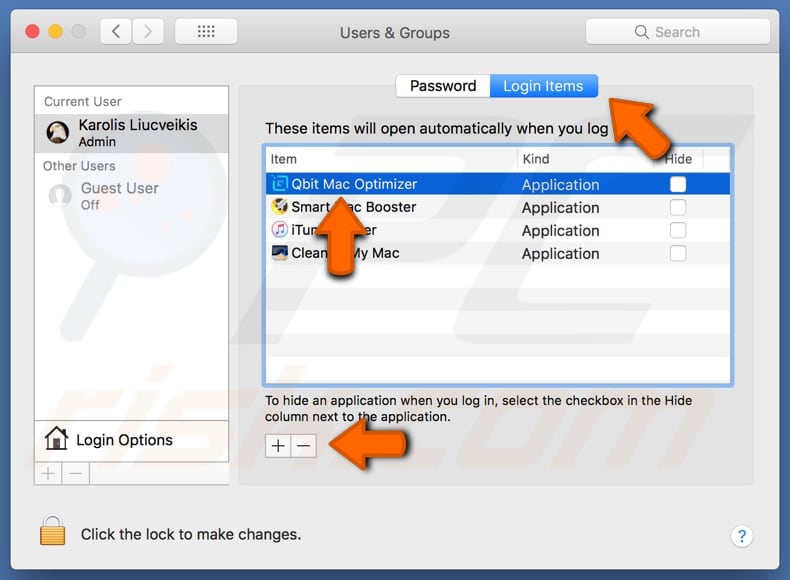This screenshot has width=790, height=580.
Task: Select the Login Items tab
Action: 544,86
